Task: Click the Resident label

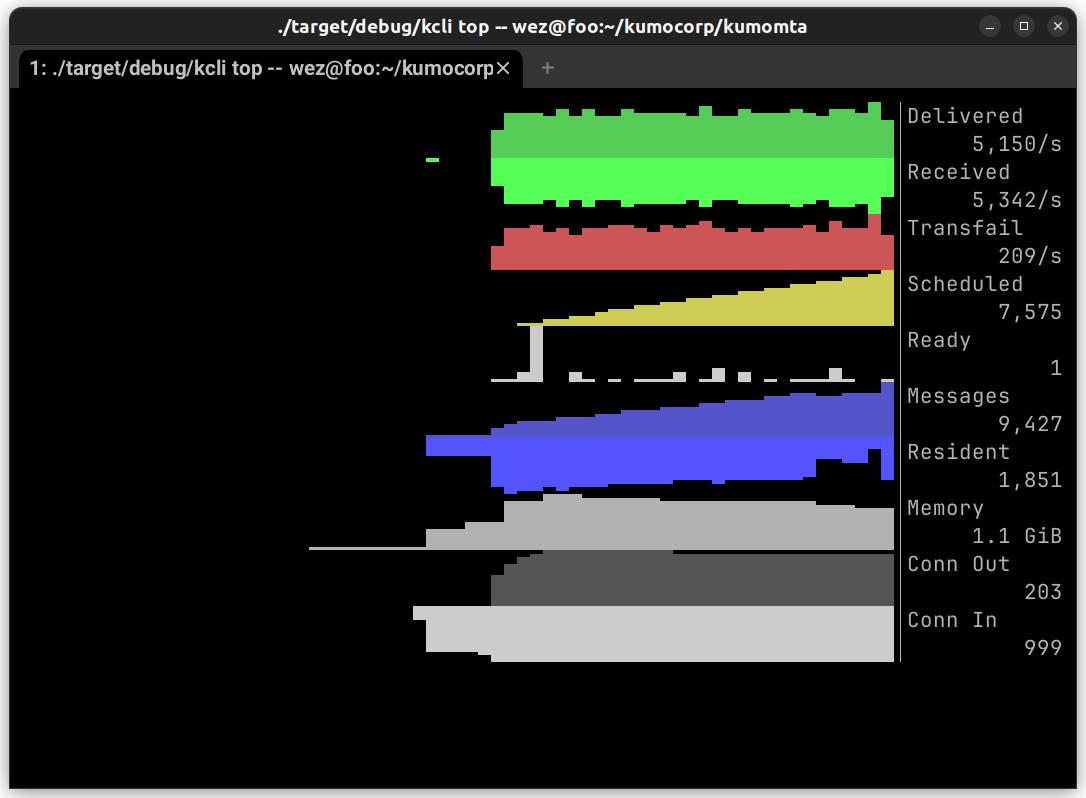Action: click(959, 452)
